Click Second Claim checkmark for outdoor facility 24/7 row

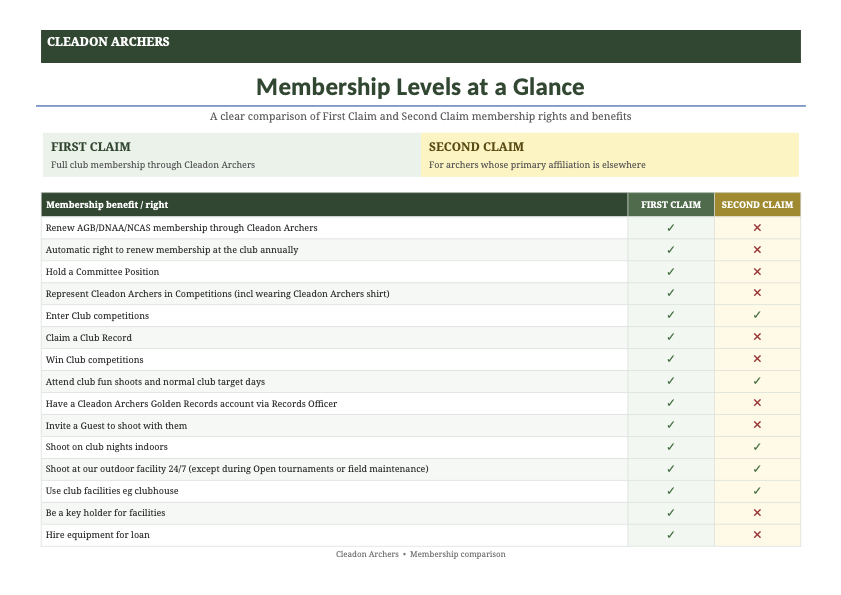tap(757, 469)
